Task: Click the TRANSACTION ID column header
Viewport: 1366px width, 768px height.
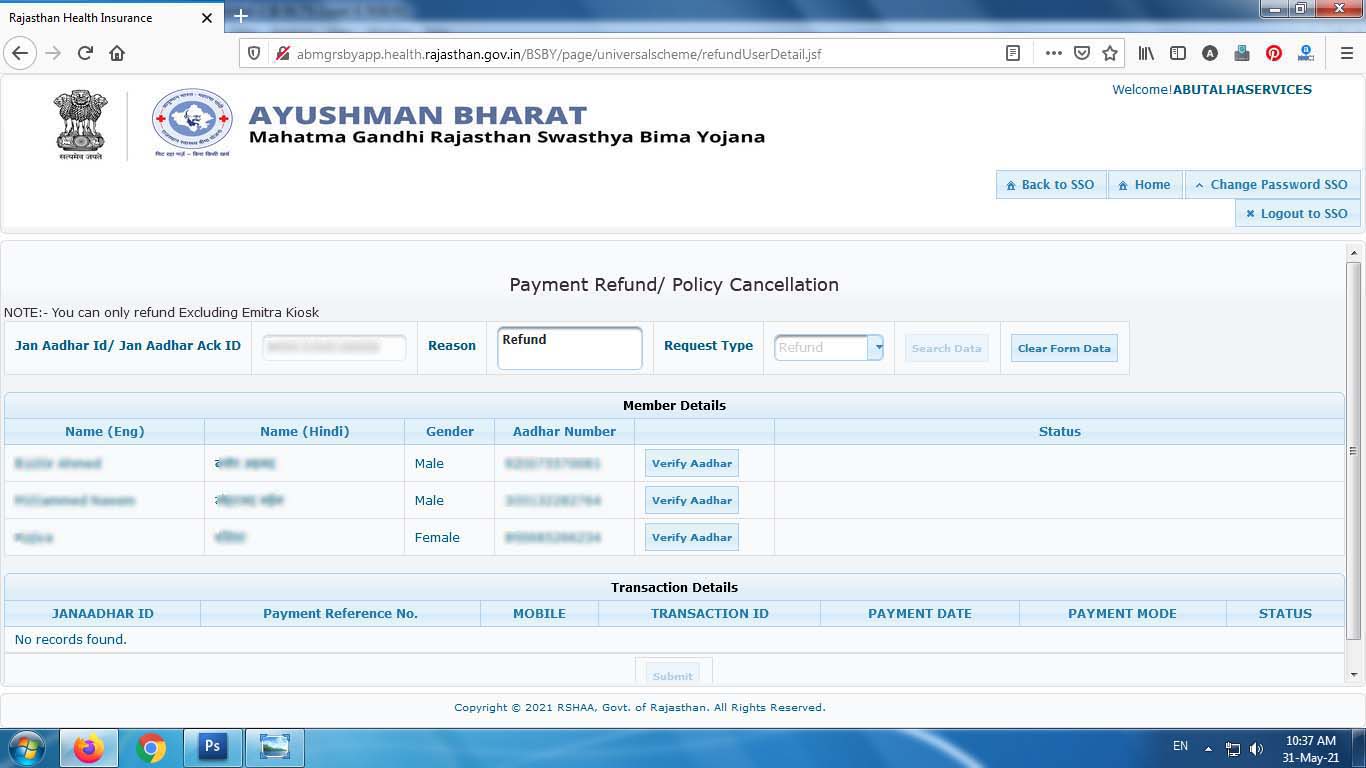Action: pyautogui.click(x=710, y=613)
